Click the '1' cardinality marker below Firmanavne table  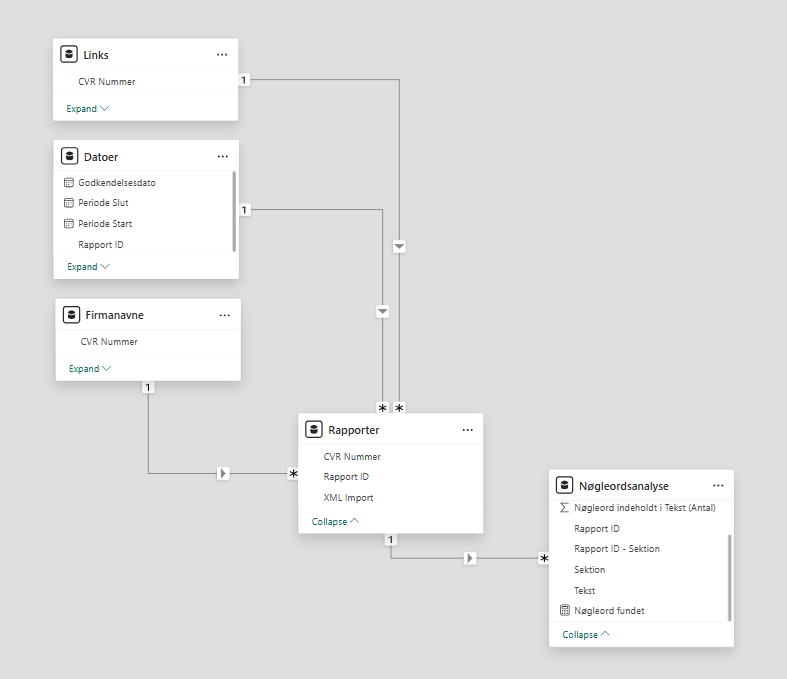click(x=148, y=387)
